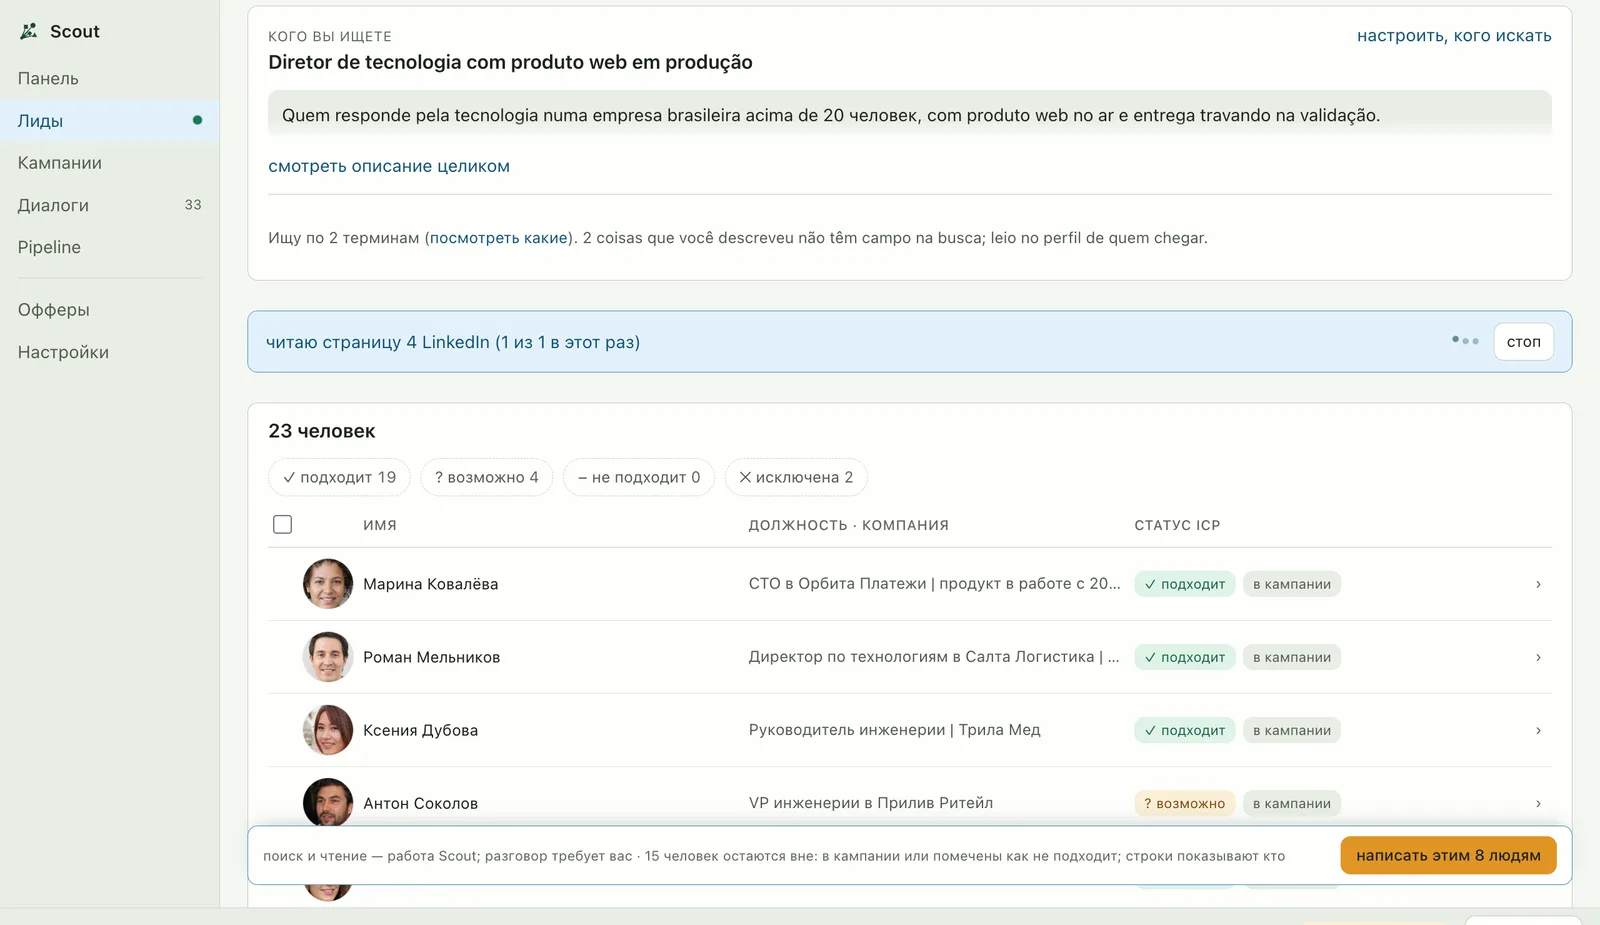Click СТАТУС ICP column header
Viewport: 1600px width, 925px height.
pos(1177,525)
